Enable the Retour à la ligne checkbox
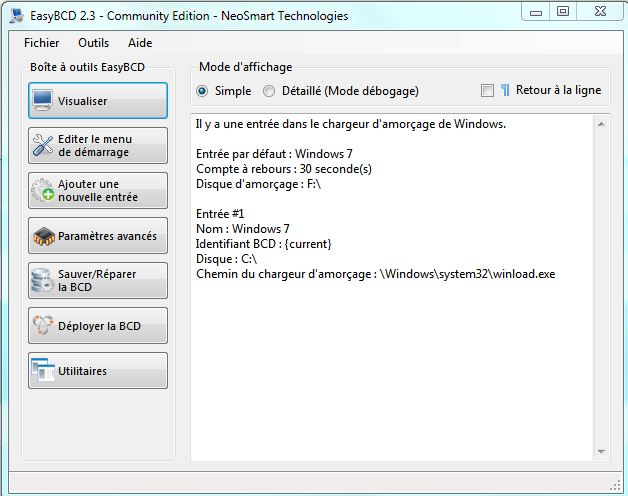This screenshot has width=628, height=496. pyautogui.click(x=487, y=91)
